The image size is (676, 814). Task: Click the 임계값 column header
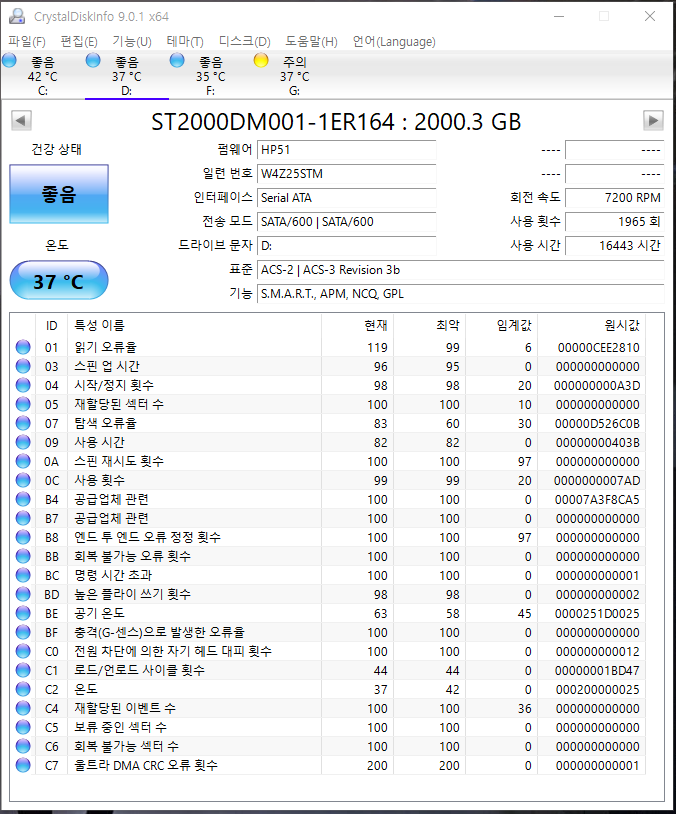coord(502,325)
